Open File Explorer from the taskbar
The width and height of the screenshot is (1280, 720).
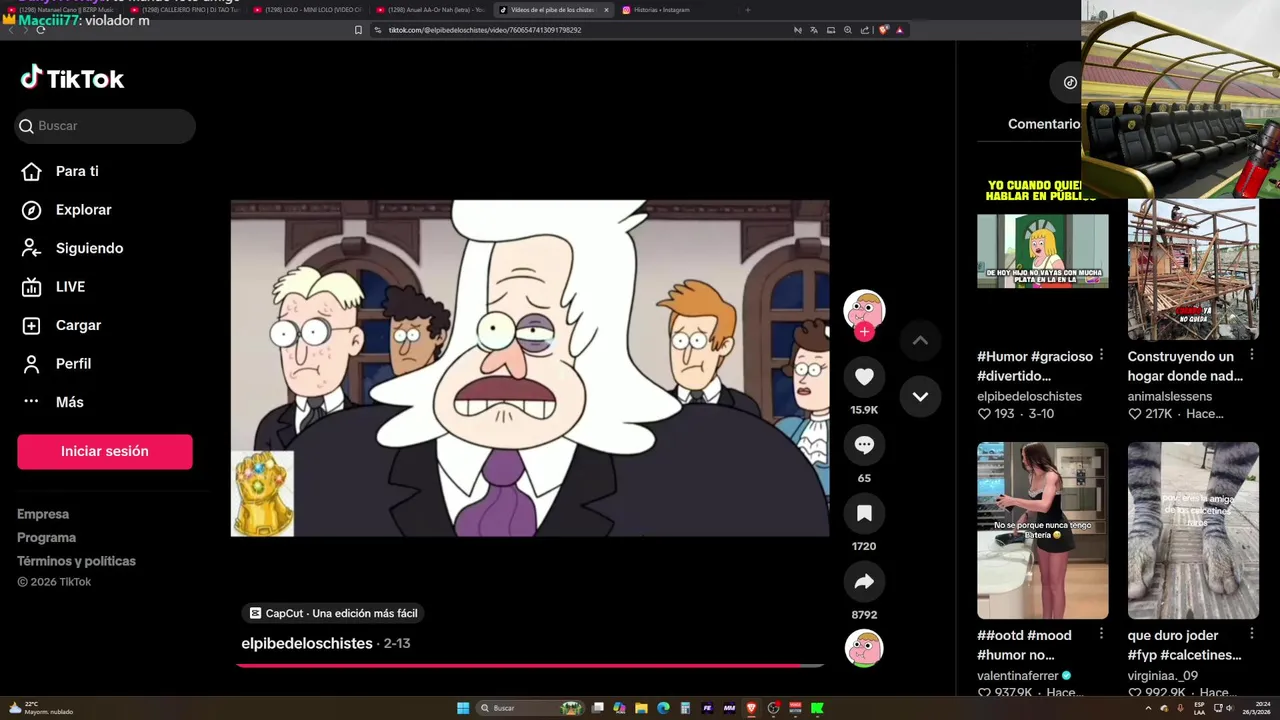point(641,708)
